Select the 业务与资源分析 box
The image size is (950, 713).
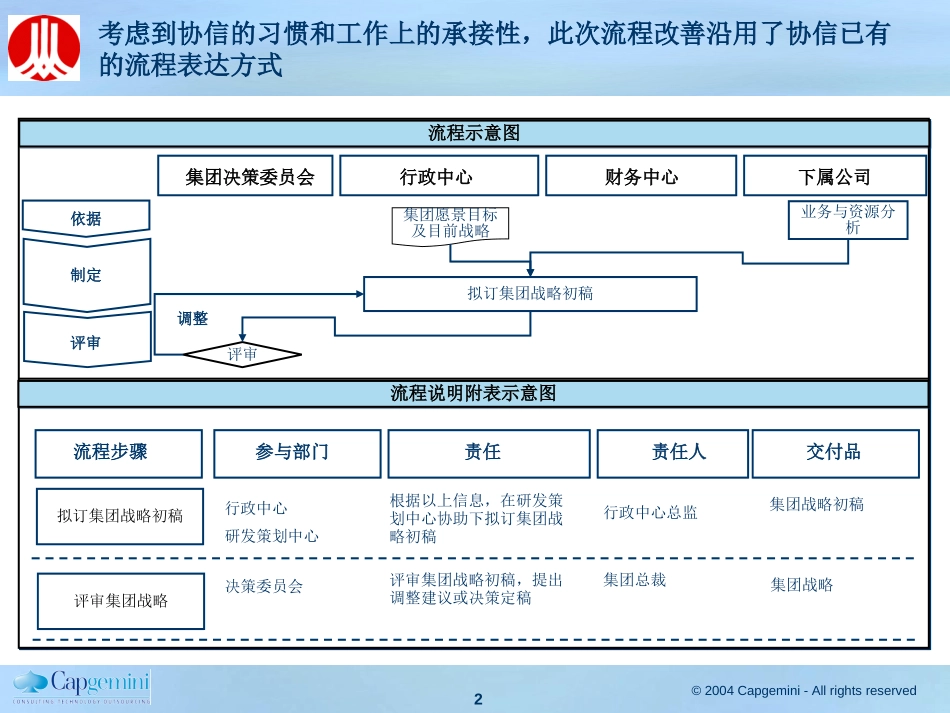pyautogui.click(x=848, y=220)
